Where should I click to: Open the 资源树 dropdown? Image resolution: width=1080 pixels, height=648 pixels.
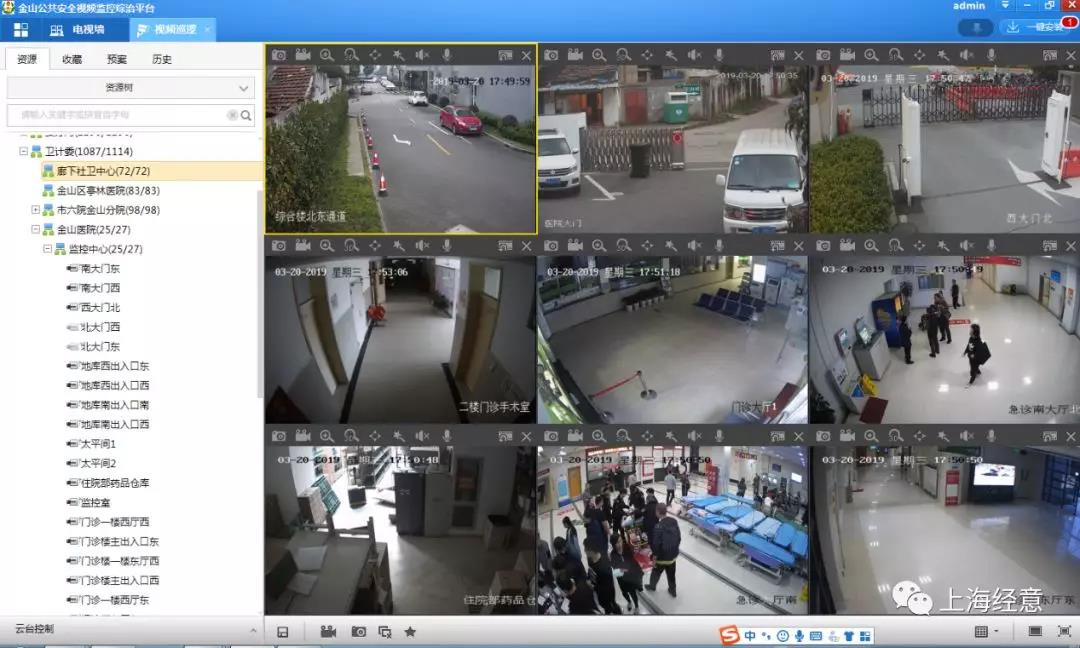coord(130,87)
